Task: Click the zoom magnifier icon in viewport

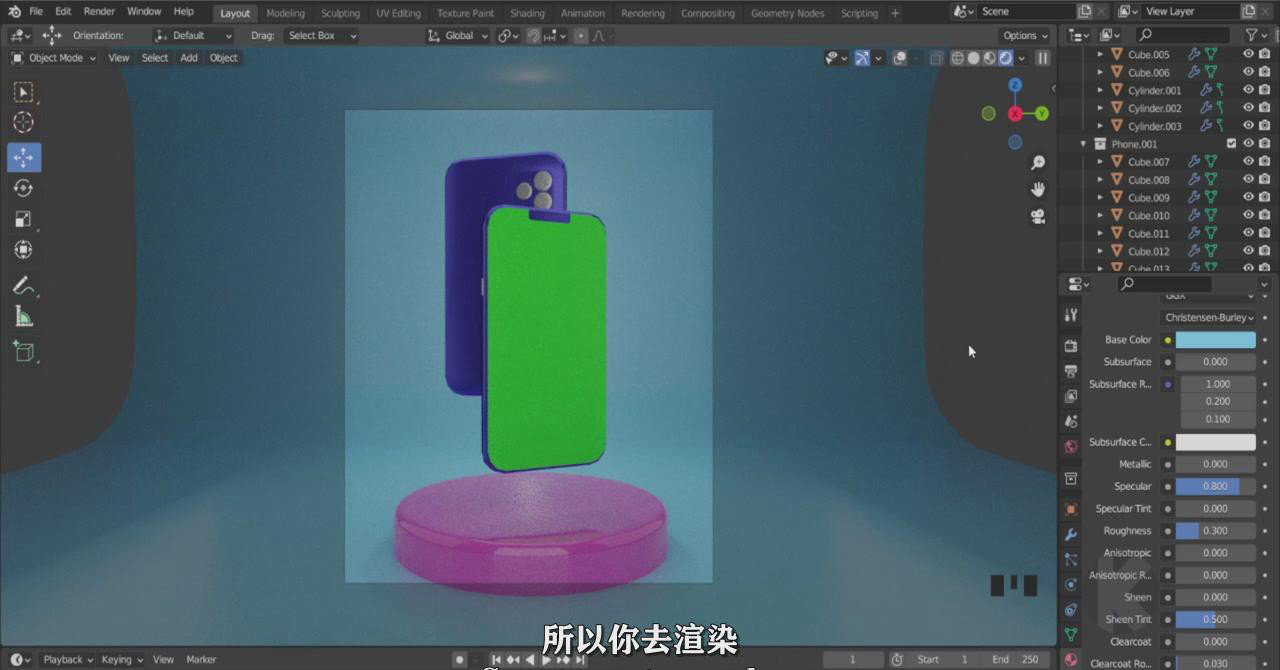Action: [1038, 163]
